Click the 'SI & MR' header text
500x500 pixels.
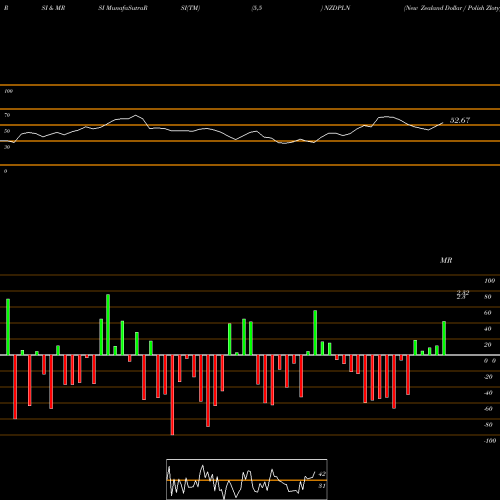pos(53,8)
